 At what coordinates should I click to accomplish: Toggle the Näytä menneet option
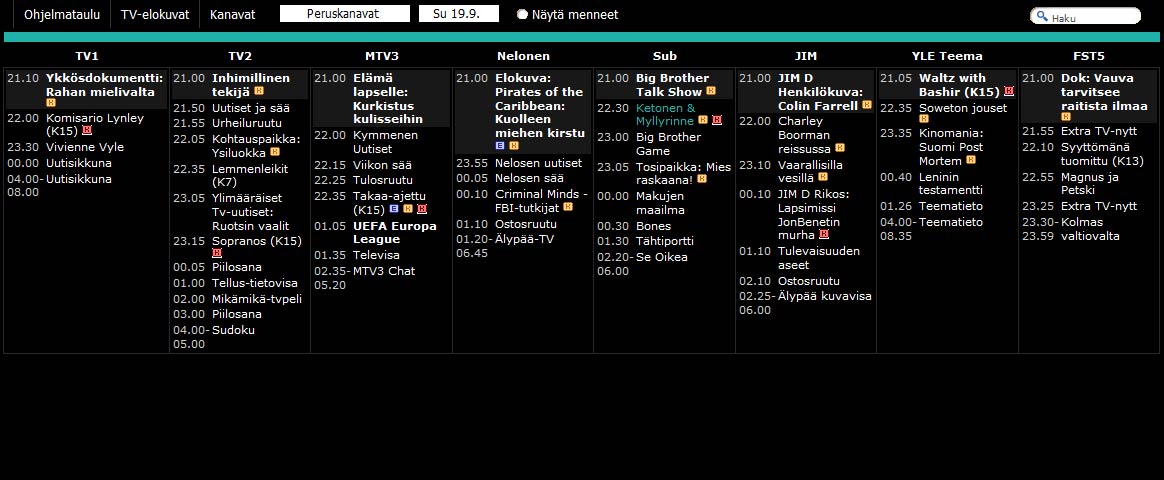point(523,14)
